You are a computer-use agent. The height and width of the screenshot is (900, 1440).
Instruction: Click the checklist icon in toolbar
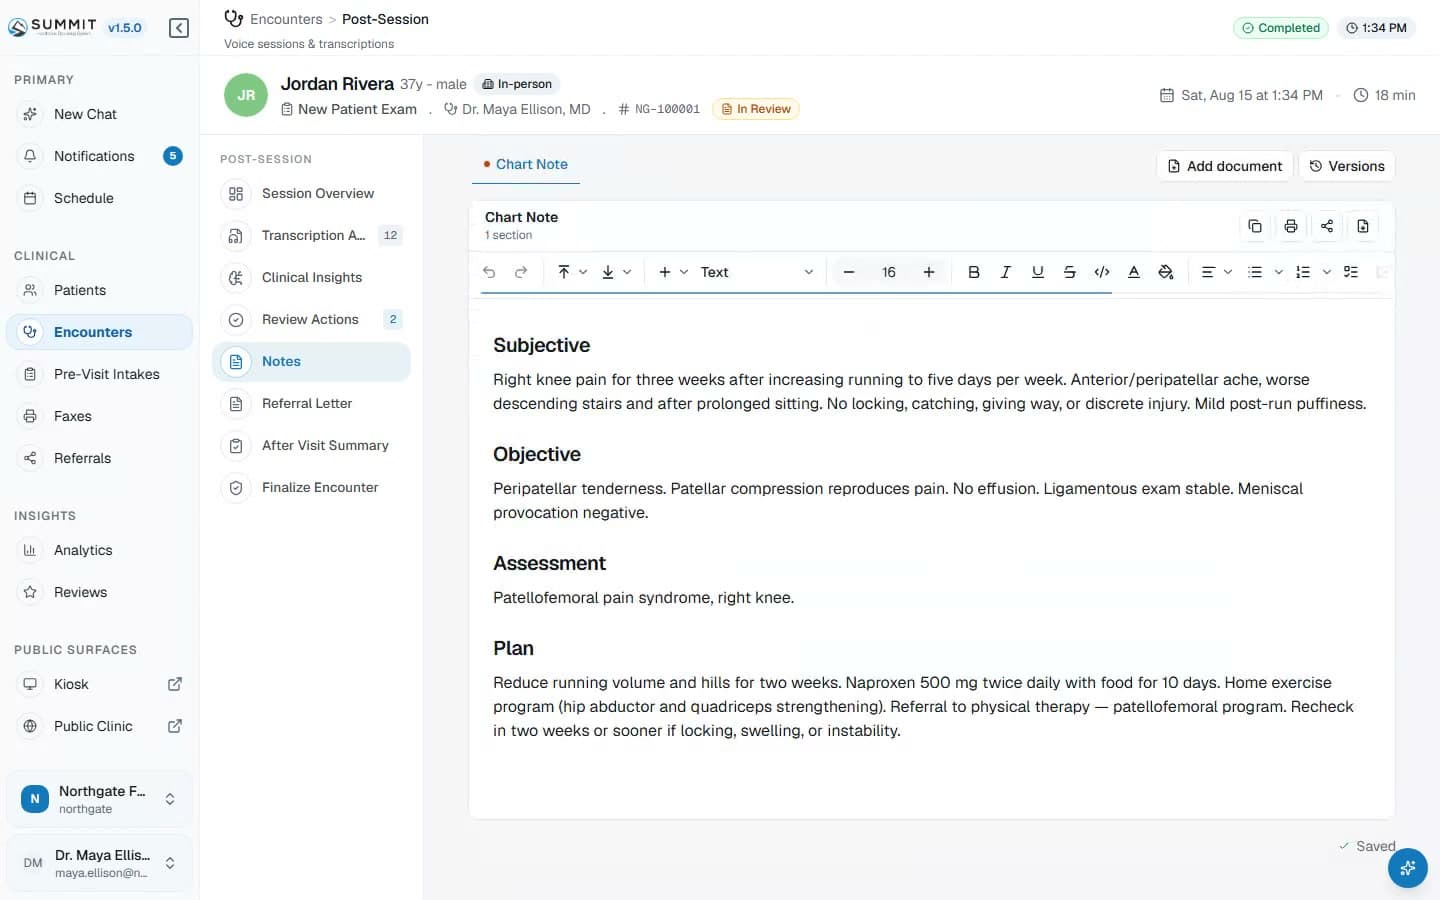tap(1351, 272)
